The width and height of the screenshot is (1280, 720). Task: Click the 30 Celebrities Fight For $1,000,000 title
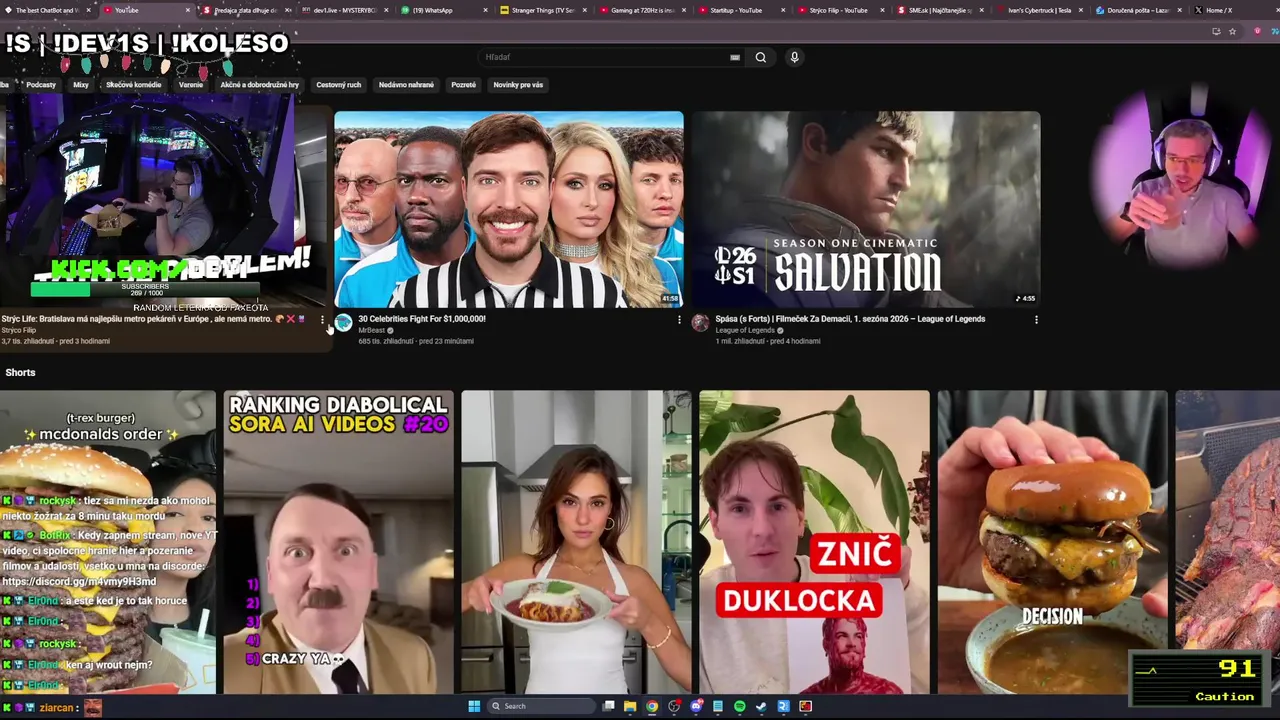click(422, 319)
